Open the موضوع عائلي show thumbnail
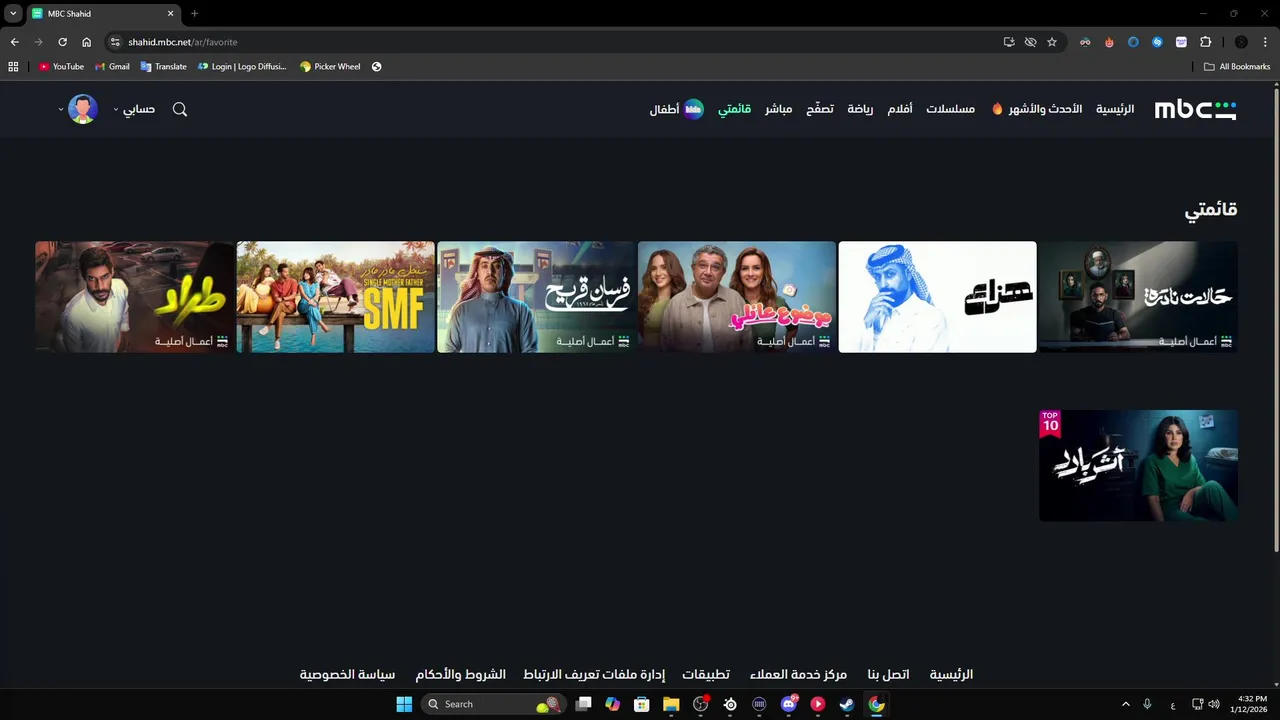 point(737,297)
